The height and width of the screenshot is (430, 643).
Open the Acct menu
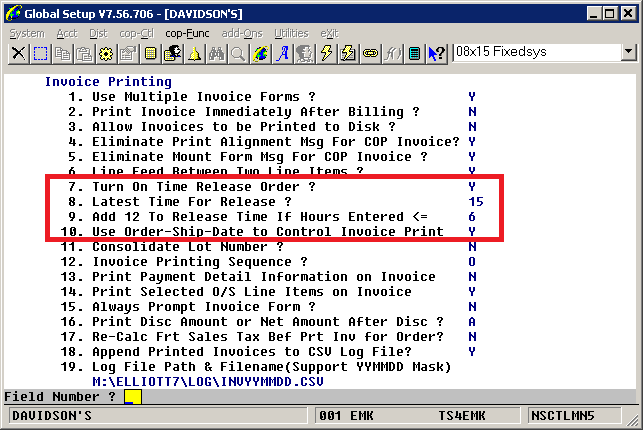pyautogui.click(x=67, y=33)
